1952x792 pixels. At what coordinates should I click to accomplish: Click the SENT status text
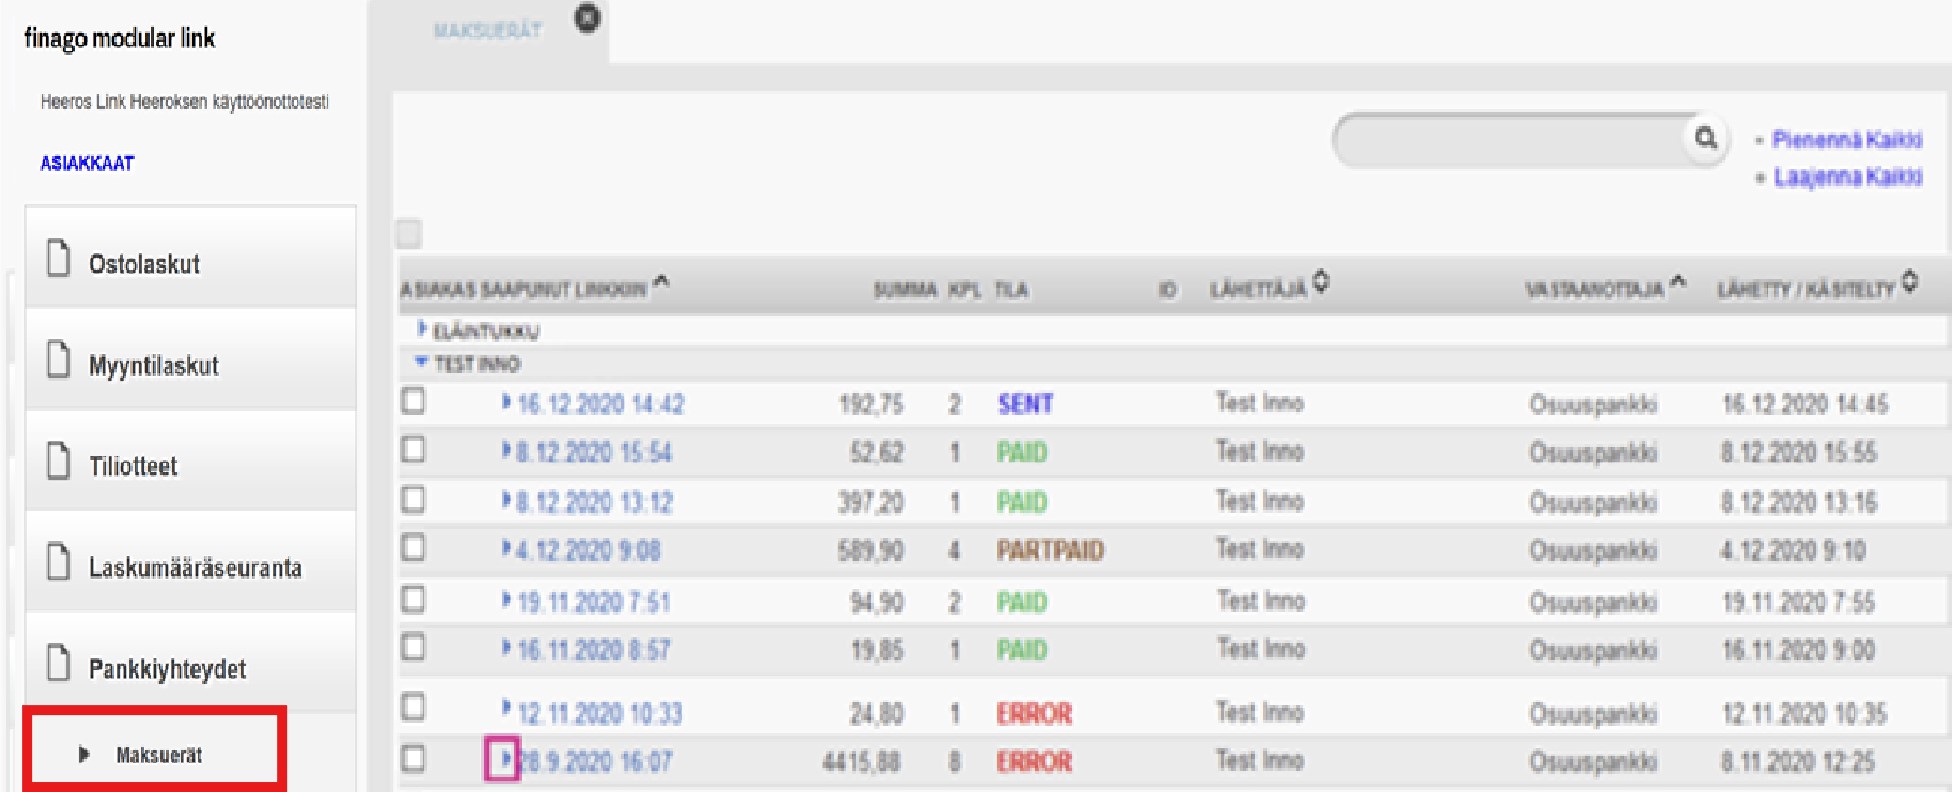point(1025,404)
